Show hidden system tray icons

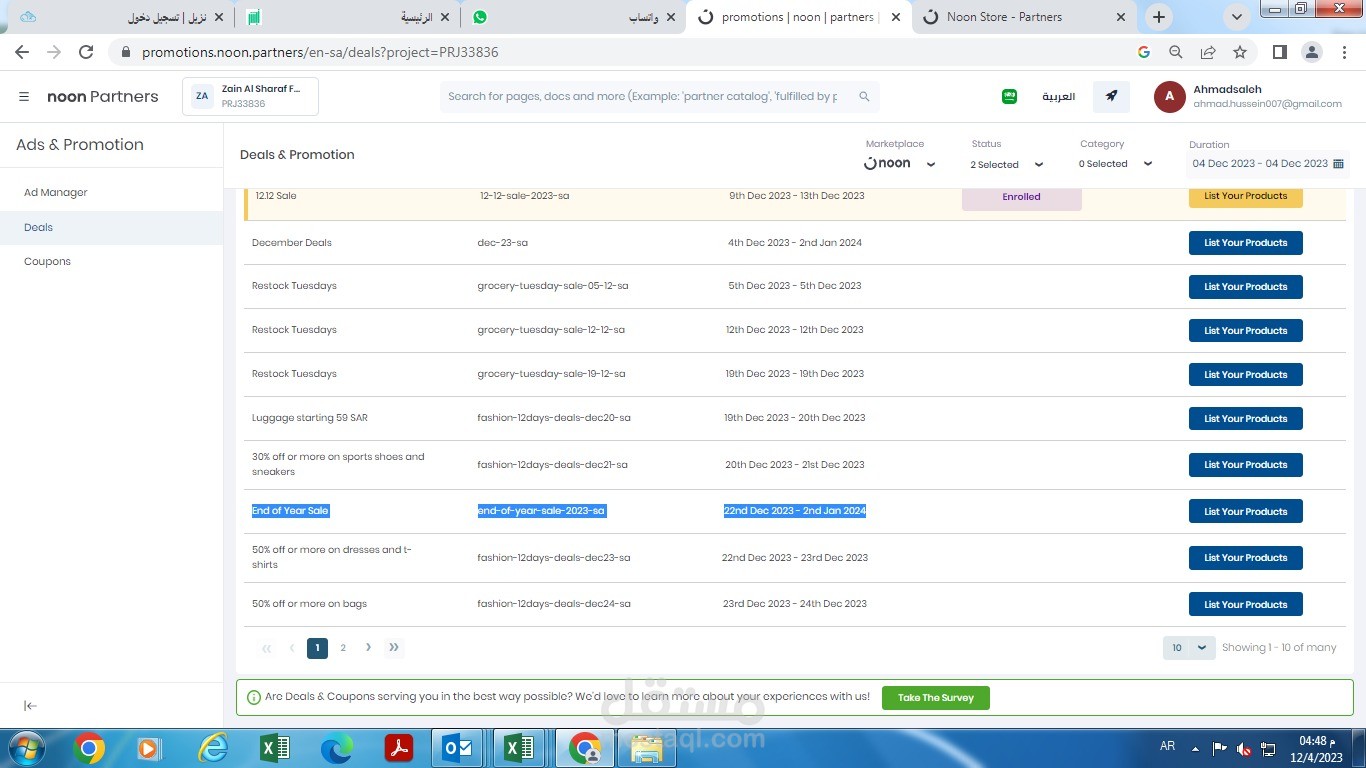coord(1195,748)
